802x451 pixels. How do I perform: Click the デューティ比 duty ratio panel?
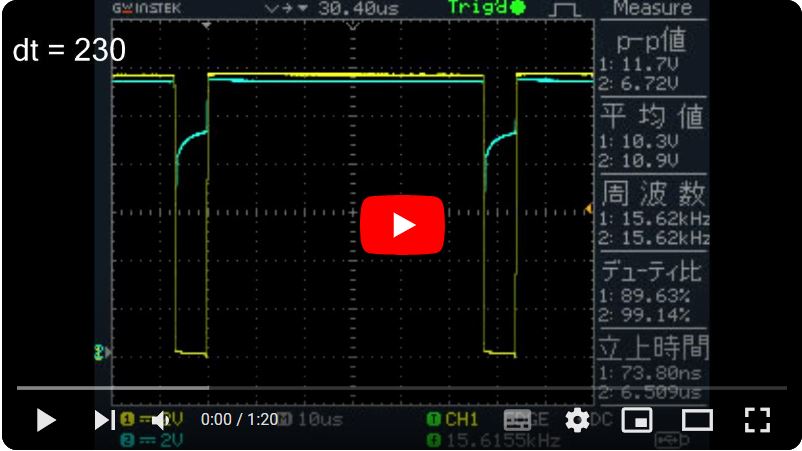coord(652,288)
